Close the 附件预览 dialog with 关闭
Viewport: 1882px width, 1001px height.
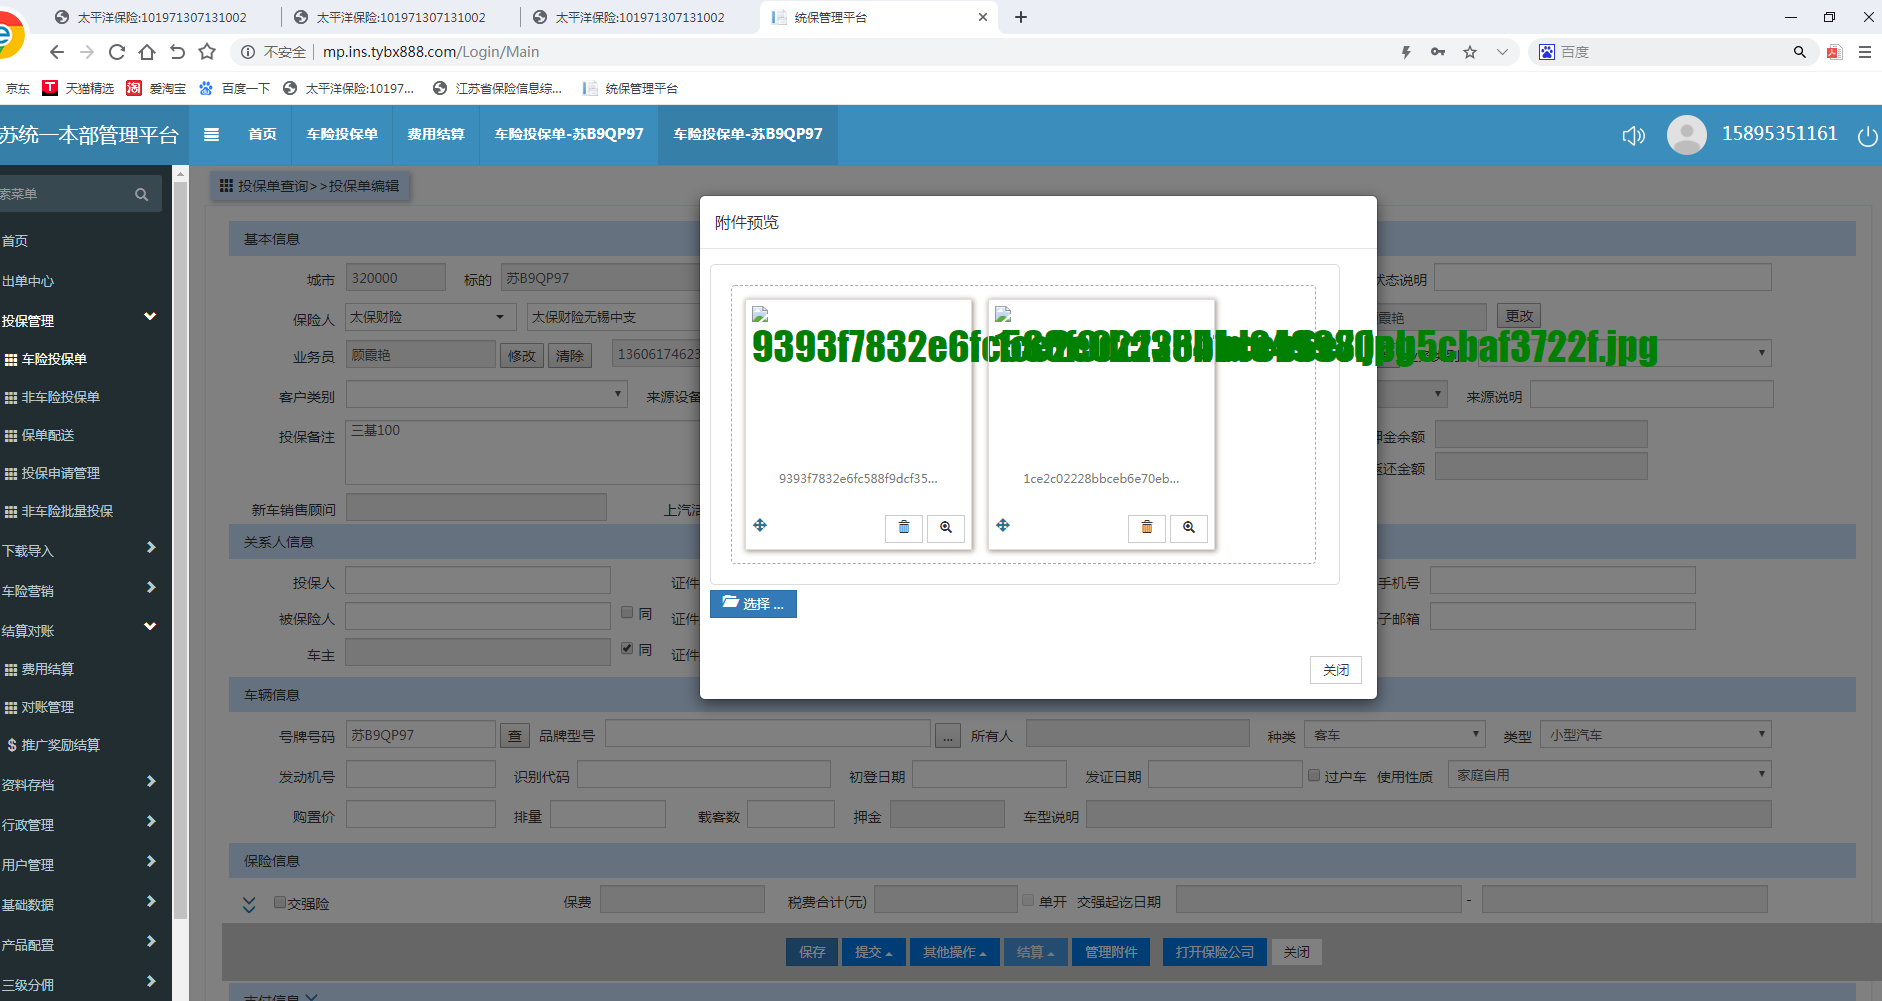1336,670
